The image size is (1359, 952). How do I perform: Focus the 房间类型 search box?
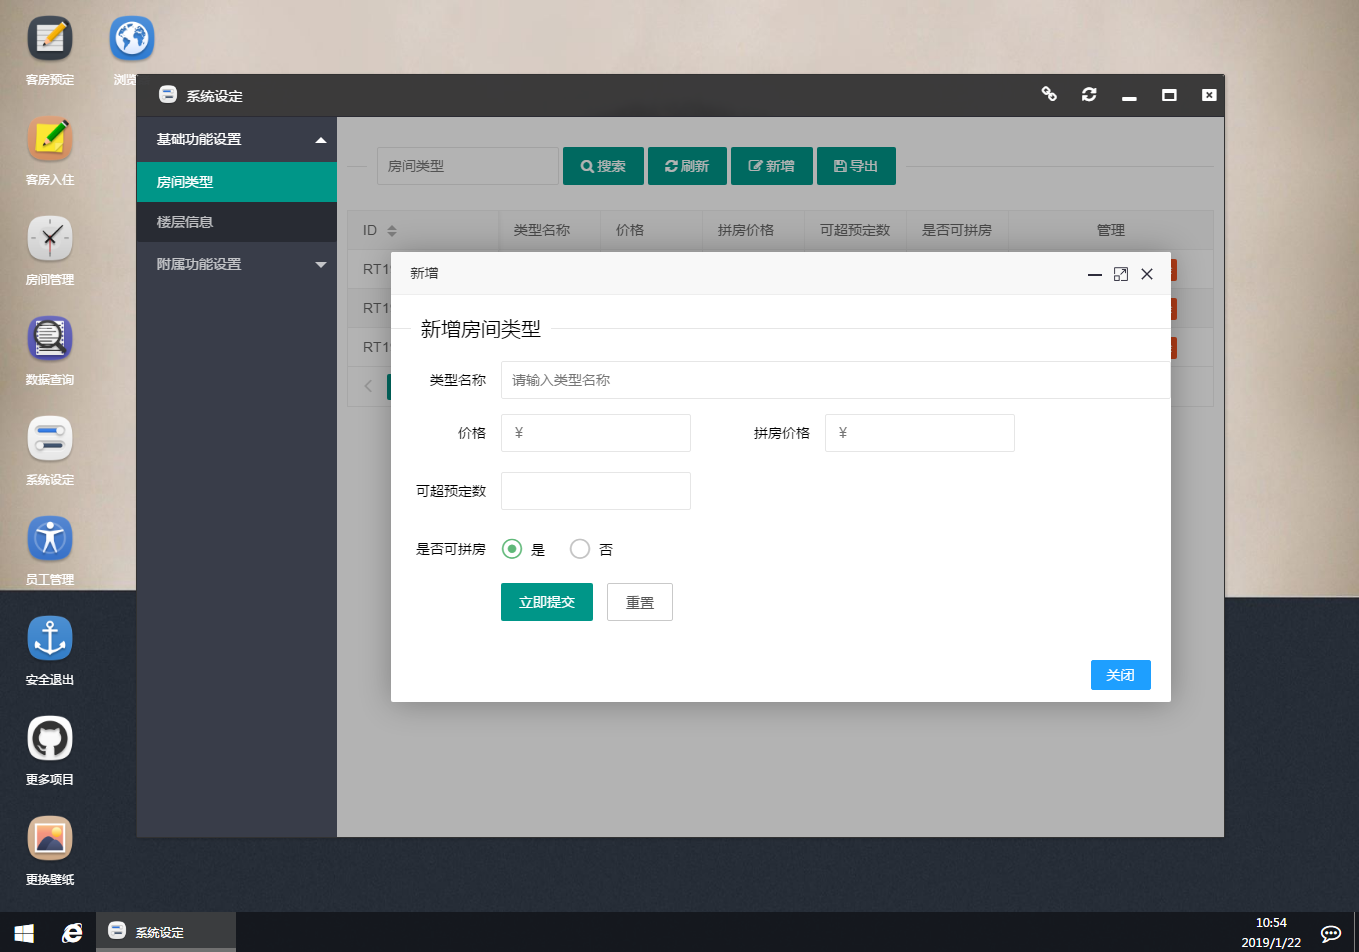click(468, 166)
